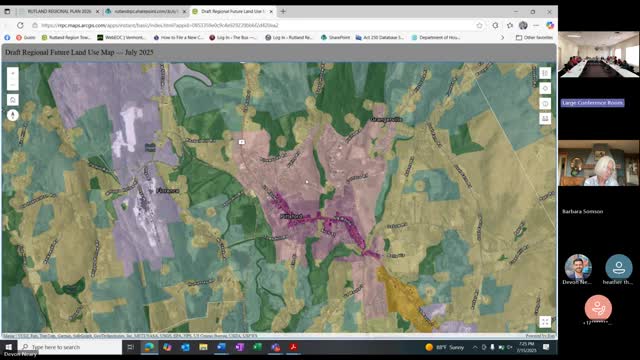Zoom out on the map
Image resolution: width=640 pixels, height=360 pixels.
pos(13,84)
